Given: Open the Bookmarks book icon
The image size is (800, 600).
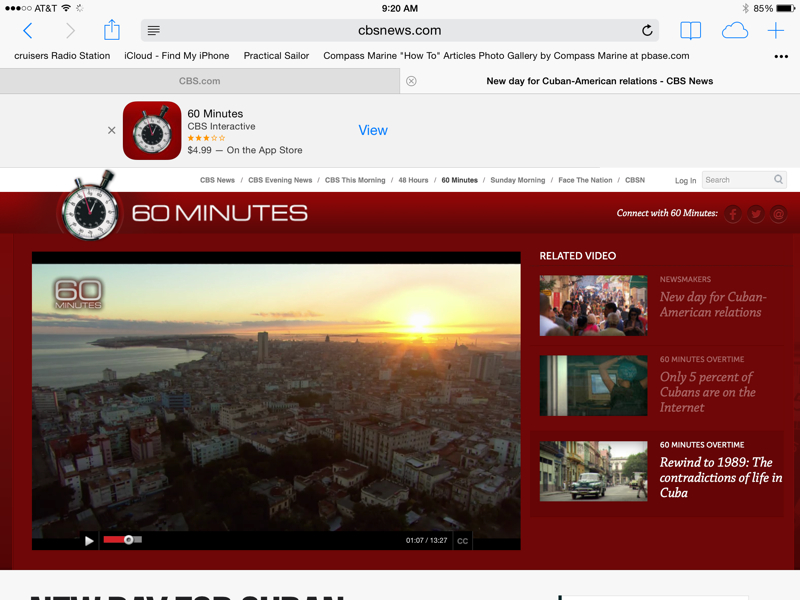Looking at the screenshot, I should (x=690, y=31).
